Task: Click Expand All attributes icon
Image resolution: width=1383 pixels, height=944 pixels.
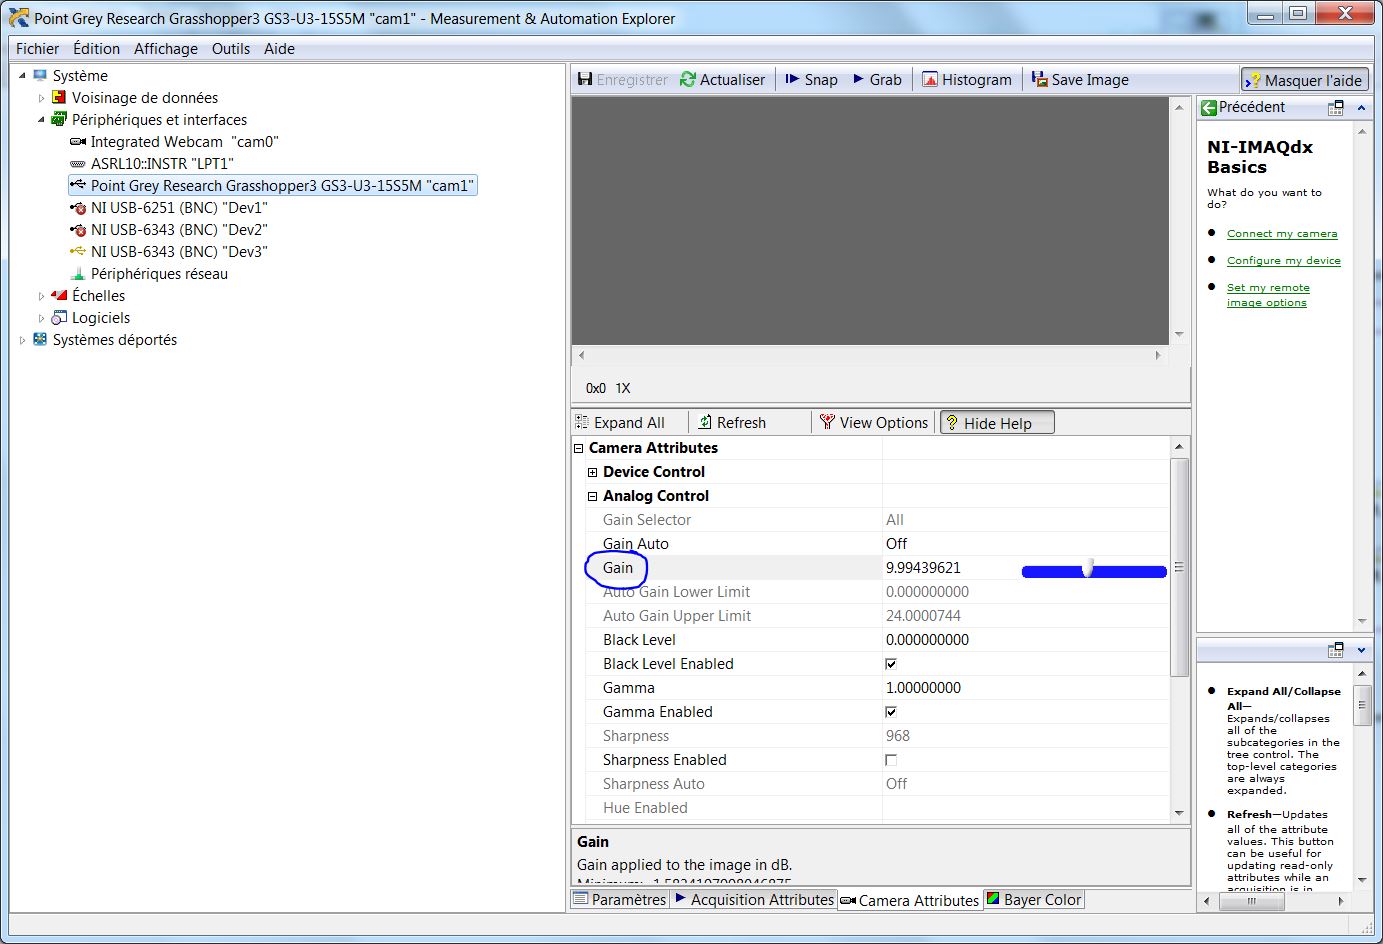Action: click(x=583, y=422)
